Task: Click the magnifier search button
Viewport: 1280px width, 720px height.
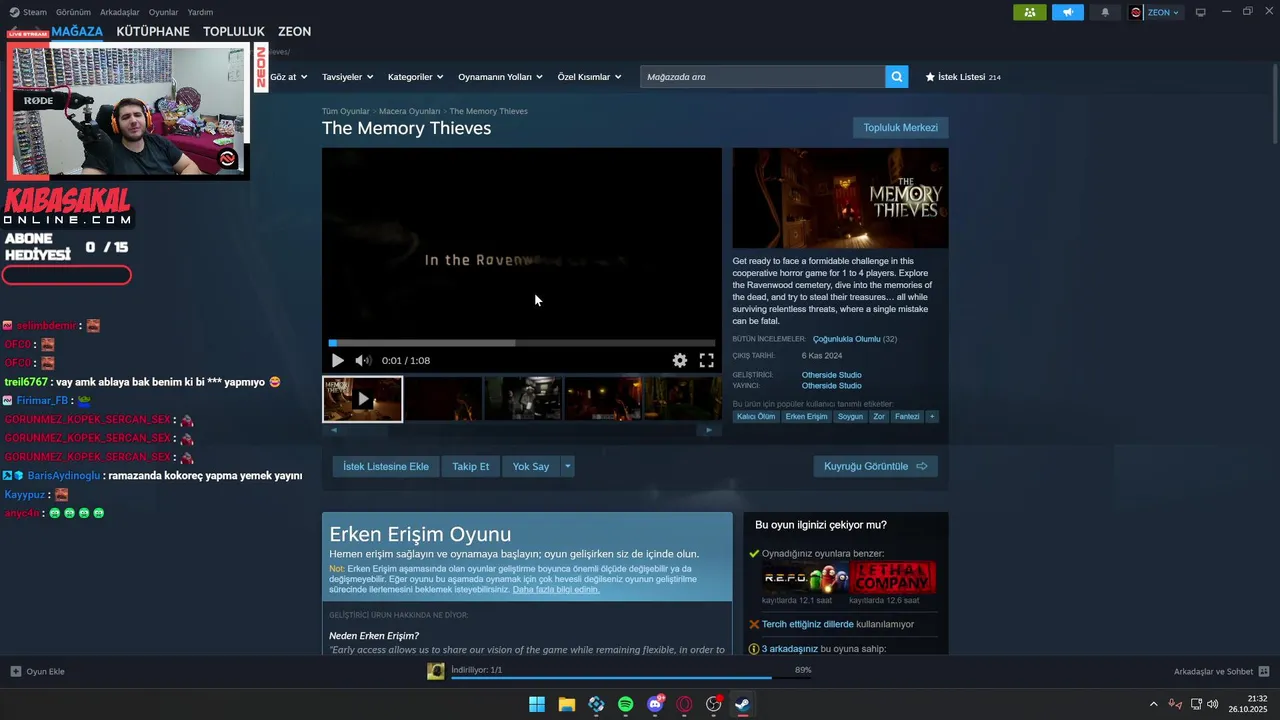Action: [897, 77]
